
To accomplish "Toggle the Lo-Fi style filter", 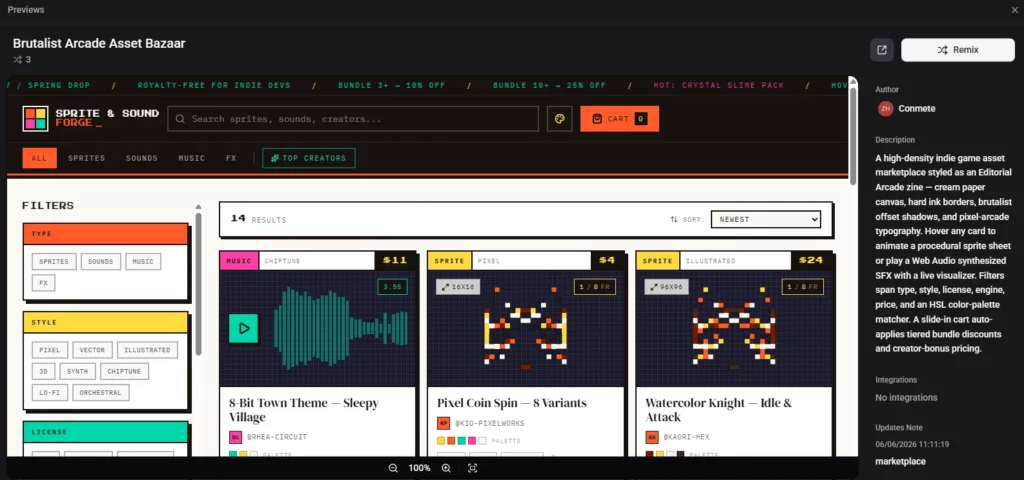I will point(50,392).
